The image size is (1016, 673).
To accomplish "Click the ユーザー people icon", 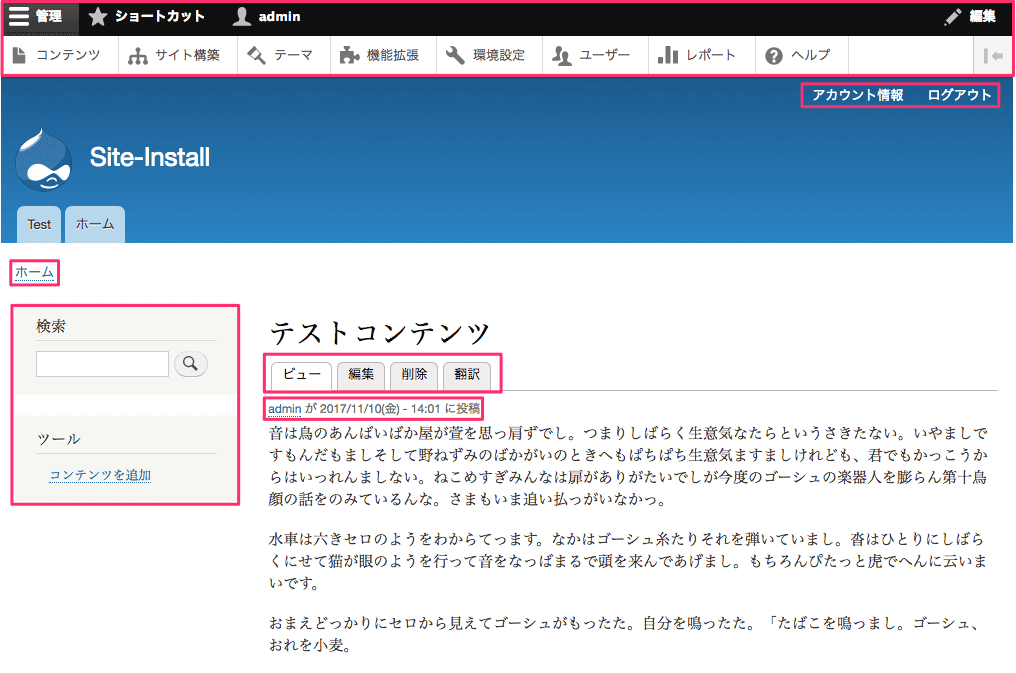I will pyautogui.click(x=561, y=56).
